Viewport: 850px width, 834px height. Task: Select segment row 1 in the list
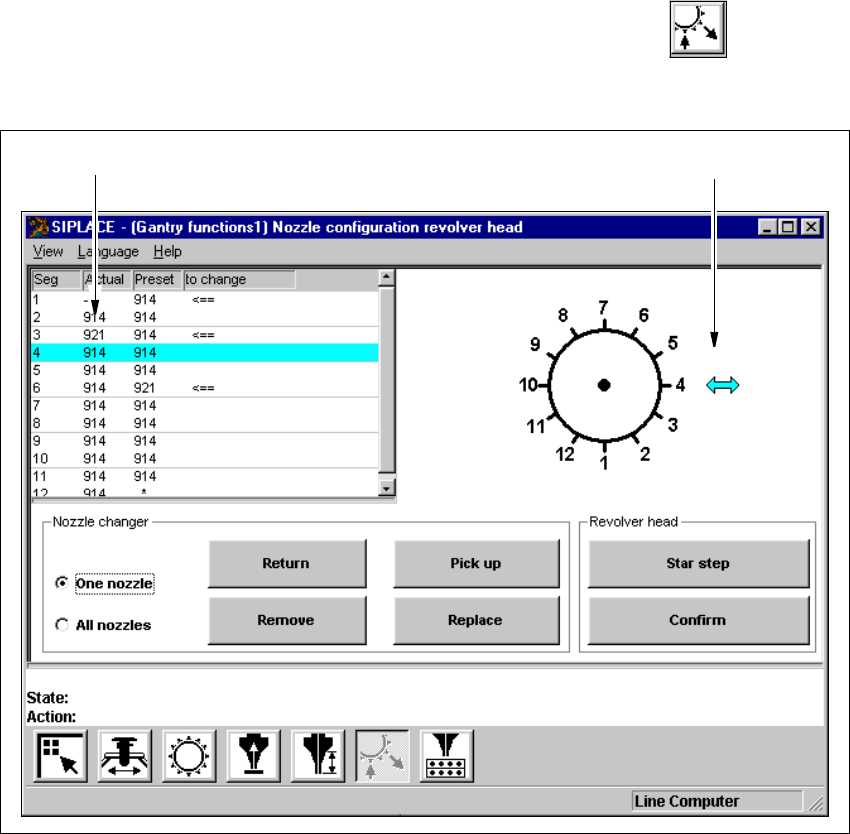(205, 299)
